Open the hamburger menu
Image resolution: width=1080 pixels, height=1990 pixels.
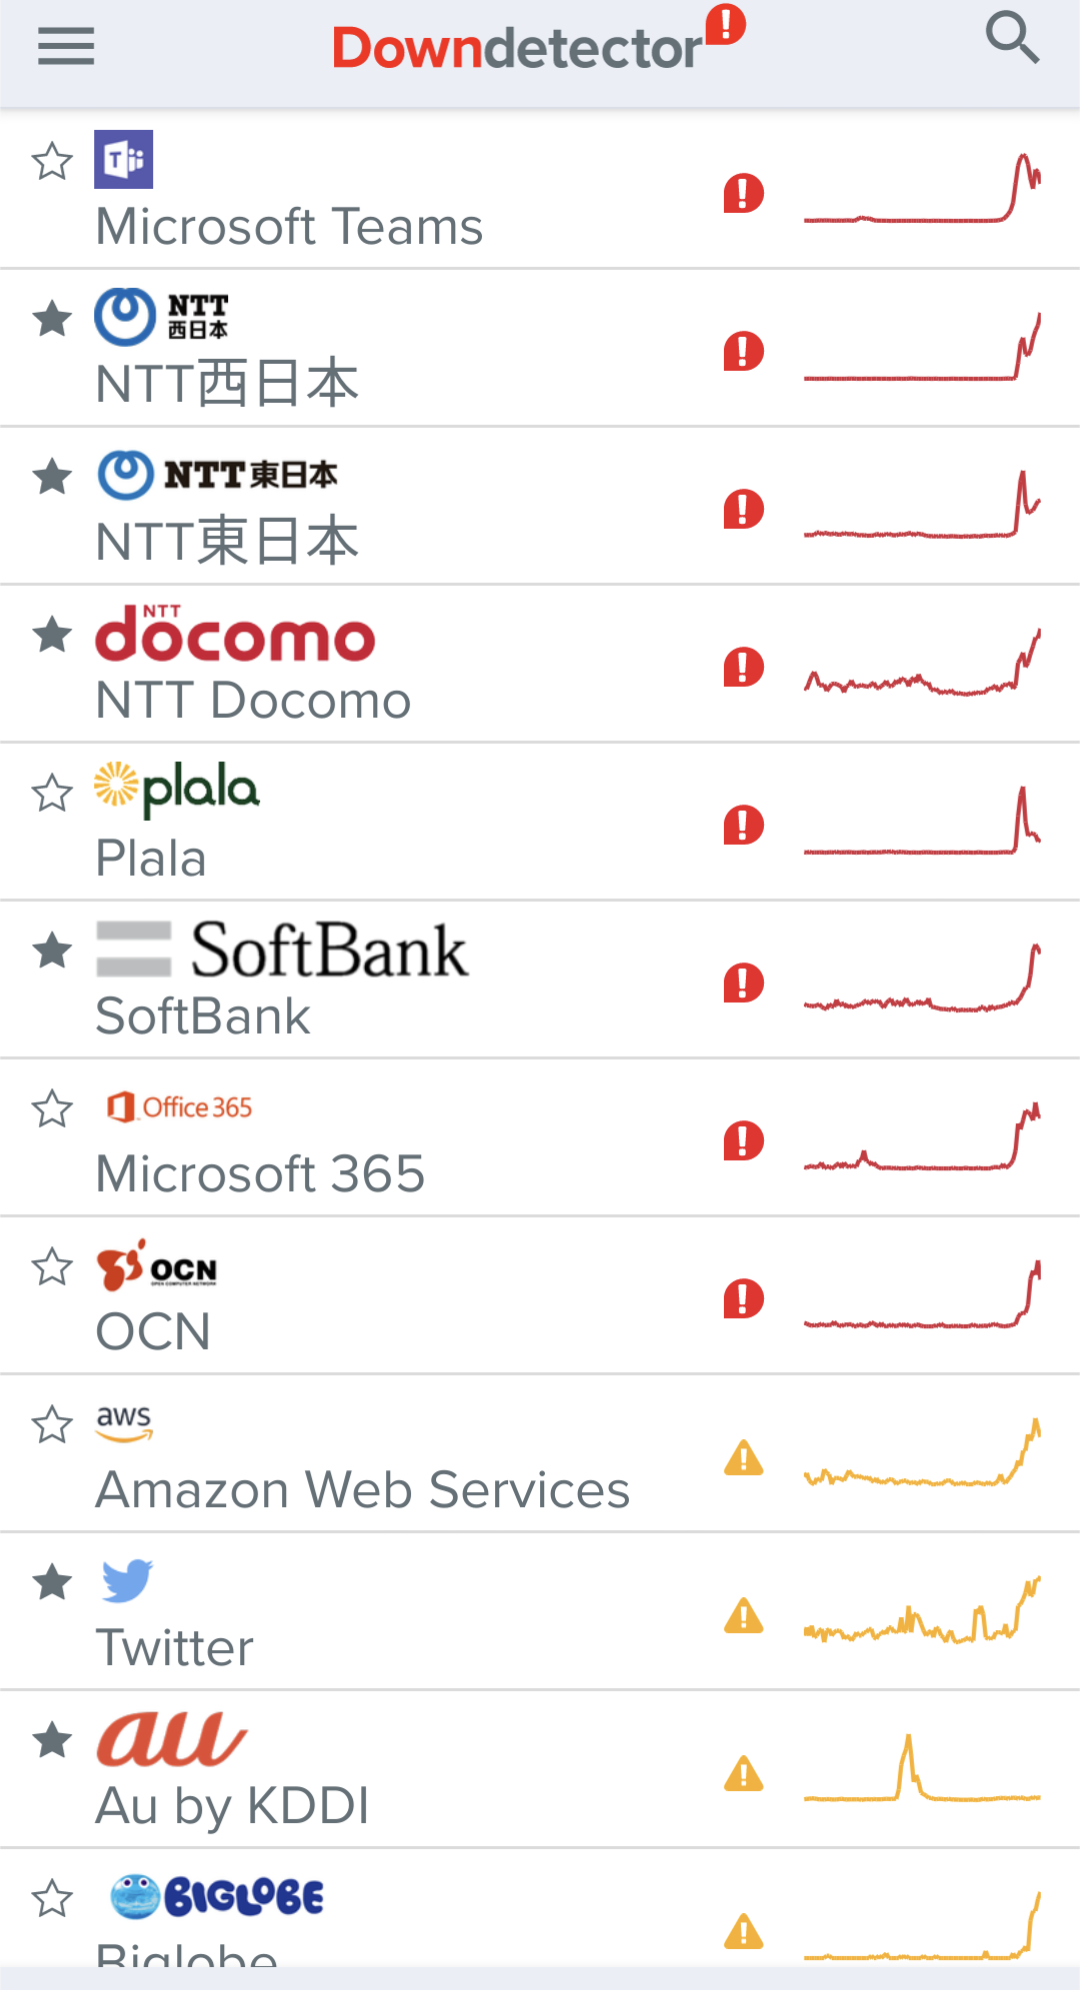tap(66, 46)
